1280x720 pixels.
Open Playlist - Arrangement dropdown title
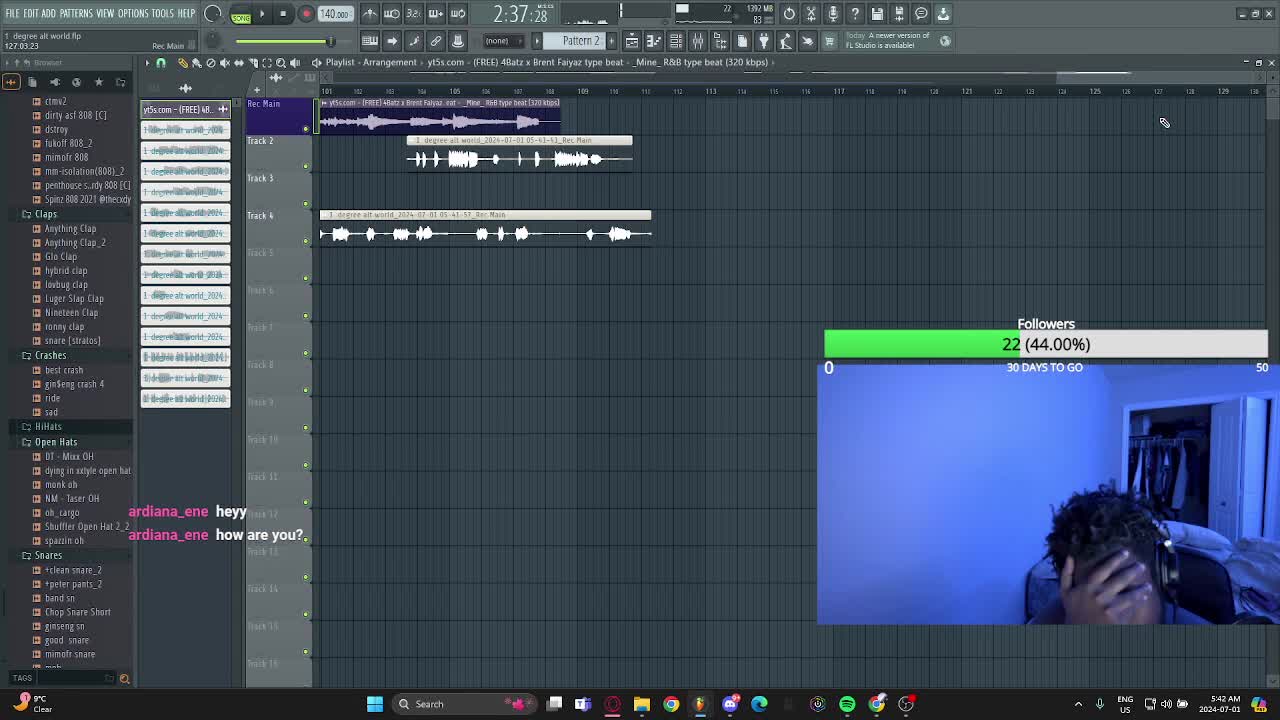tap(370, 62)
